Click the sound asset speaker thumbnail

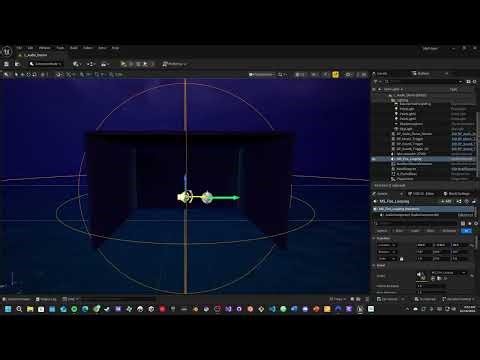(x=421, y=275)
